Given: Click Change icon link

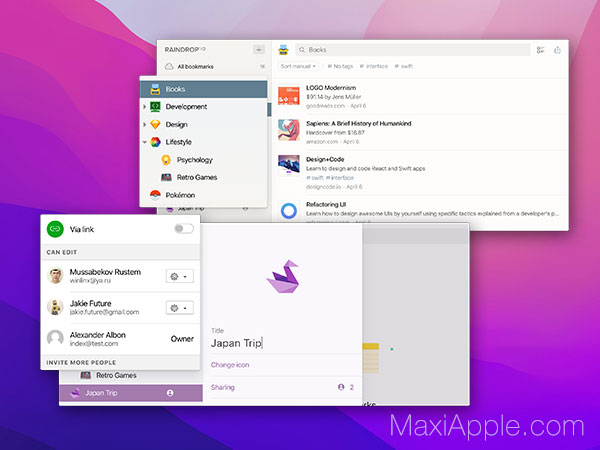Looking at the screenshot, I should point(230,365).
